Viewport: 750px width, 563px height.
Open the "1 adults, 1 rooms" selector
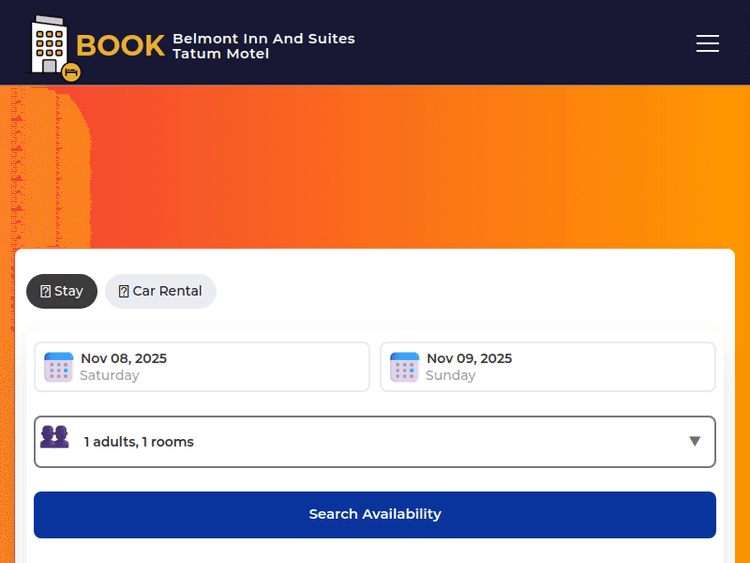coord(375,441)
